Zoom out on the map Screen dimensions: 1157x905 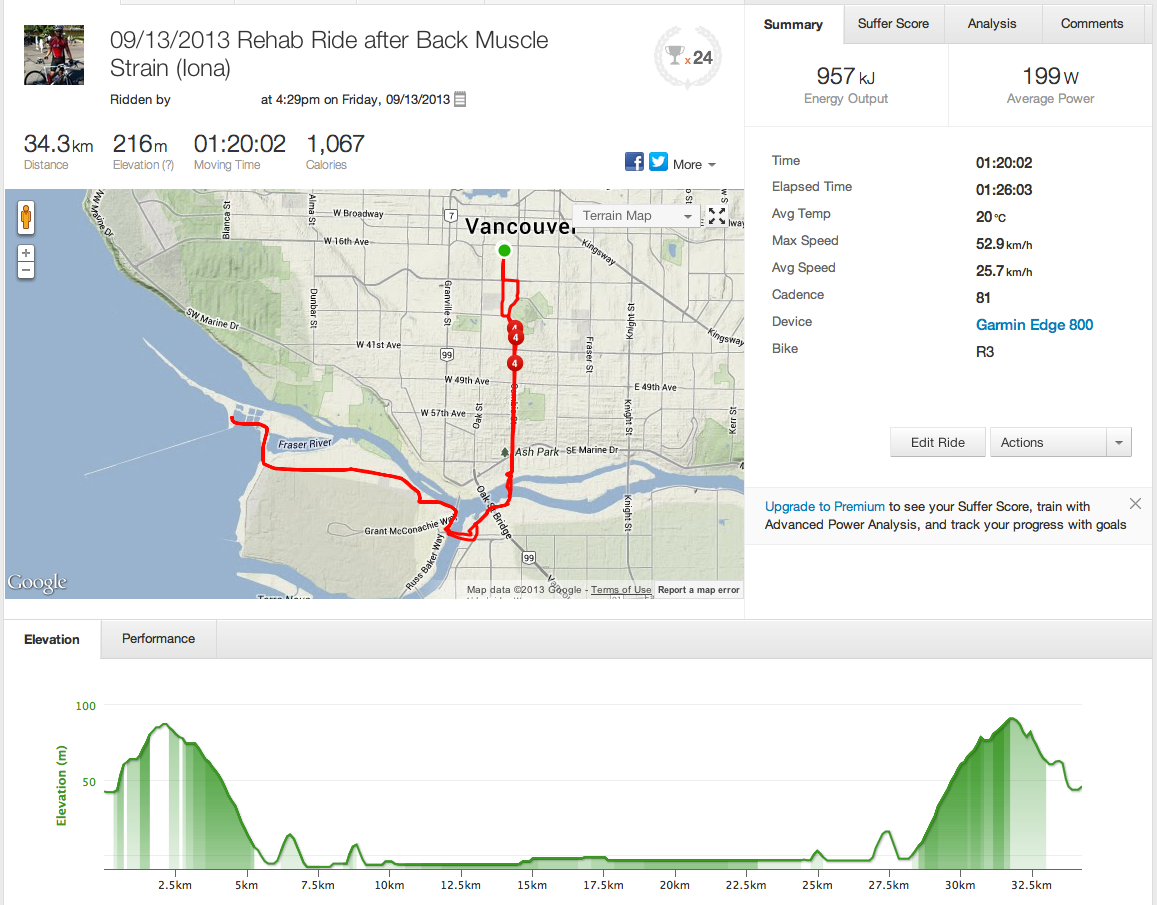click(x=26, y=270)
